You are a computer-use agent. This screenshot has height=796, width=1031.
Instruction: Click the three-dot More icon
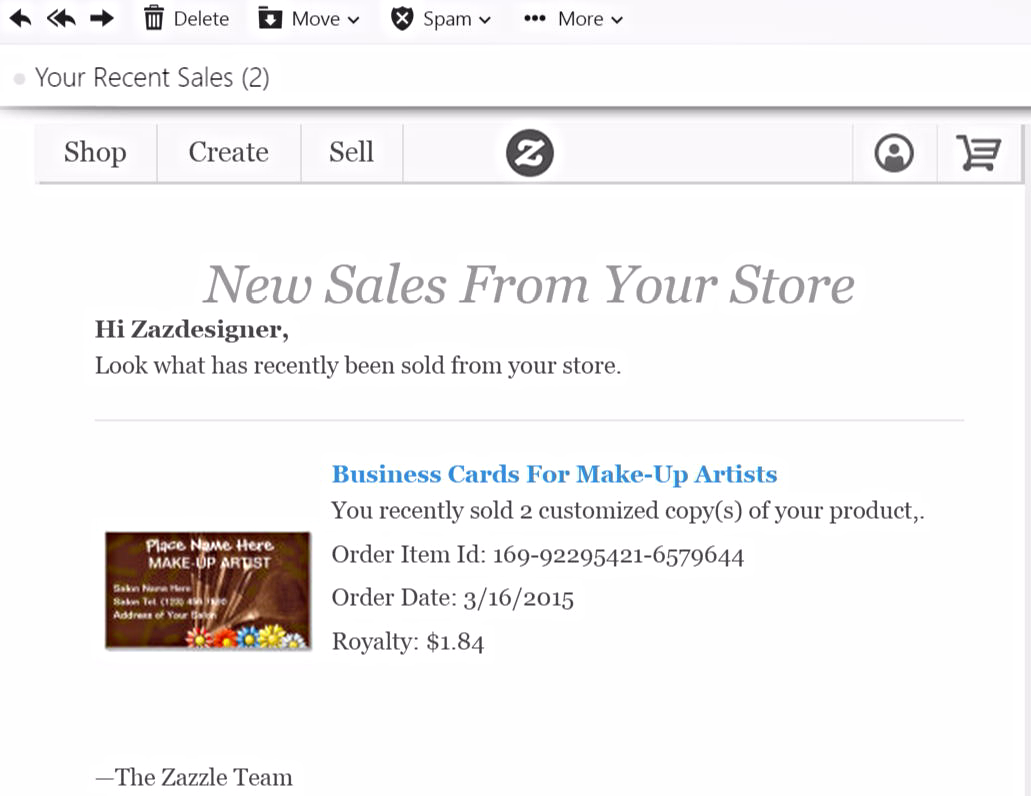[x=535, y=18]
